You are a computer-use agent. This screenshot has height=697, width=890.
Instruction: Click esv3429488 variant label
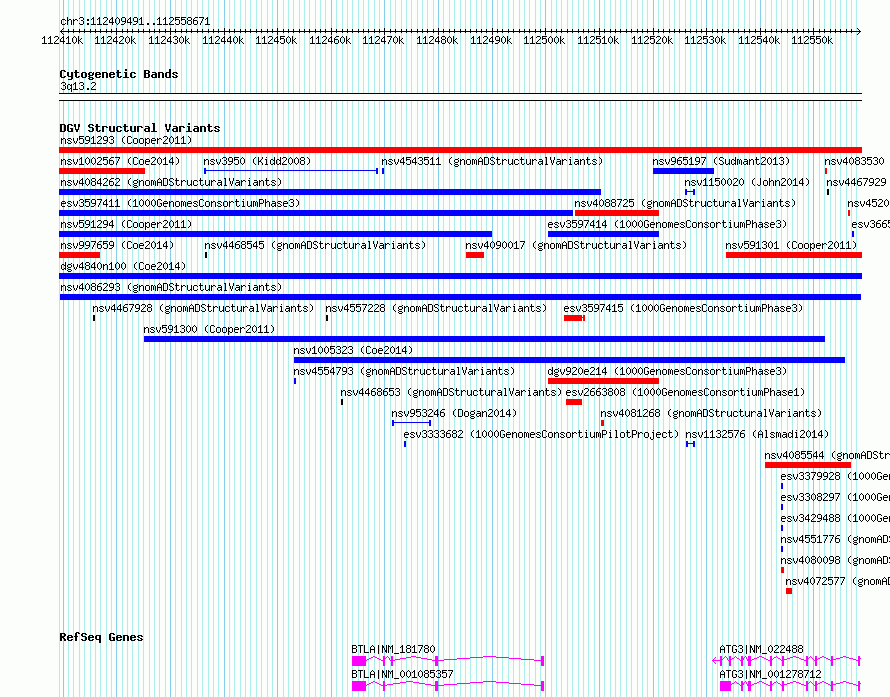835,518
